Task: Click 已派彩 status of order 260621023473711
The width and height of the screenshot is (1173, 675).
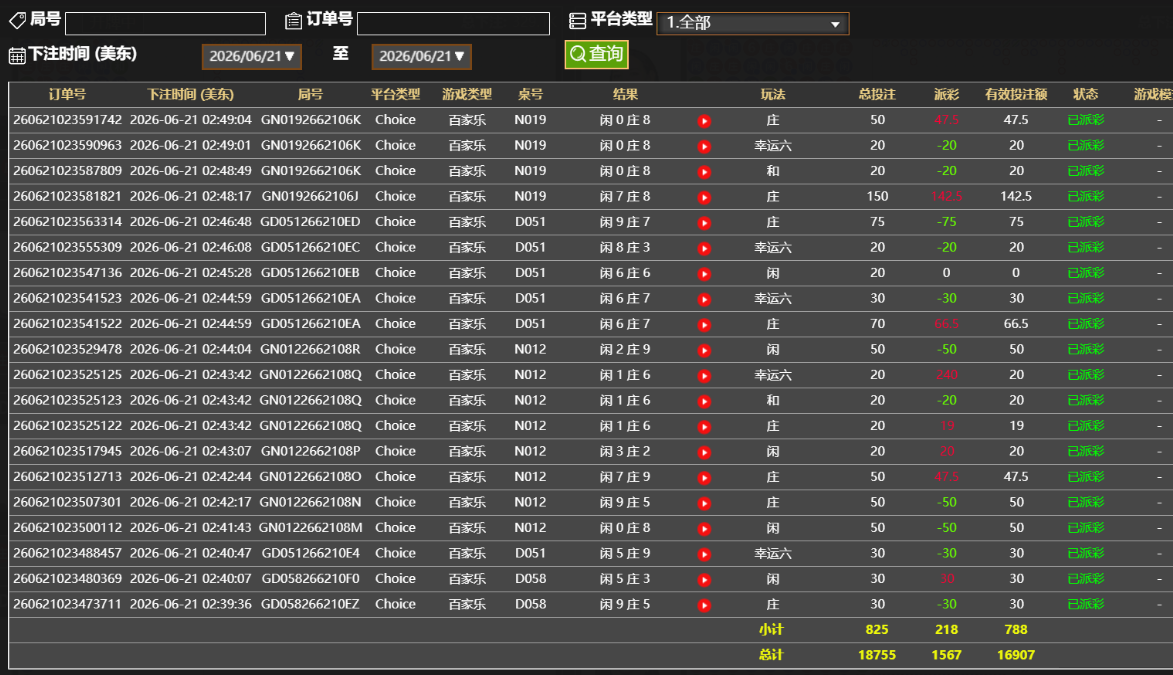Action: 1085,604
